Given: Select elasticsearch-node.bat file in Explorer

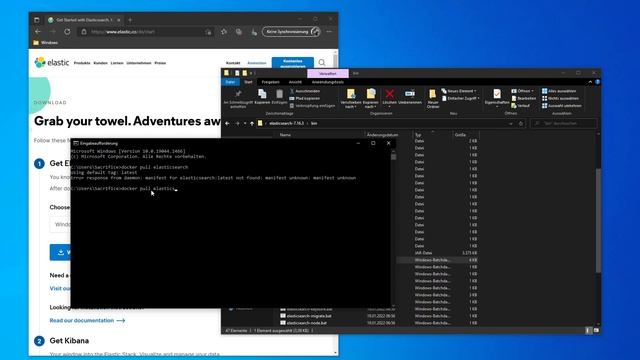Looking at the screenshot, I should coord(307,323).
